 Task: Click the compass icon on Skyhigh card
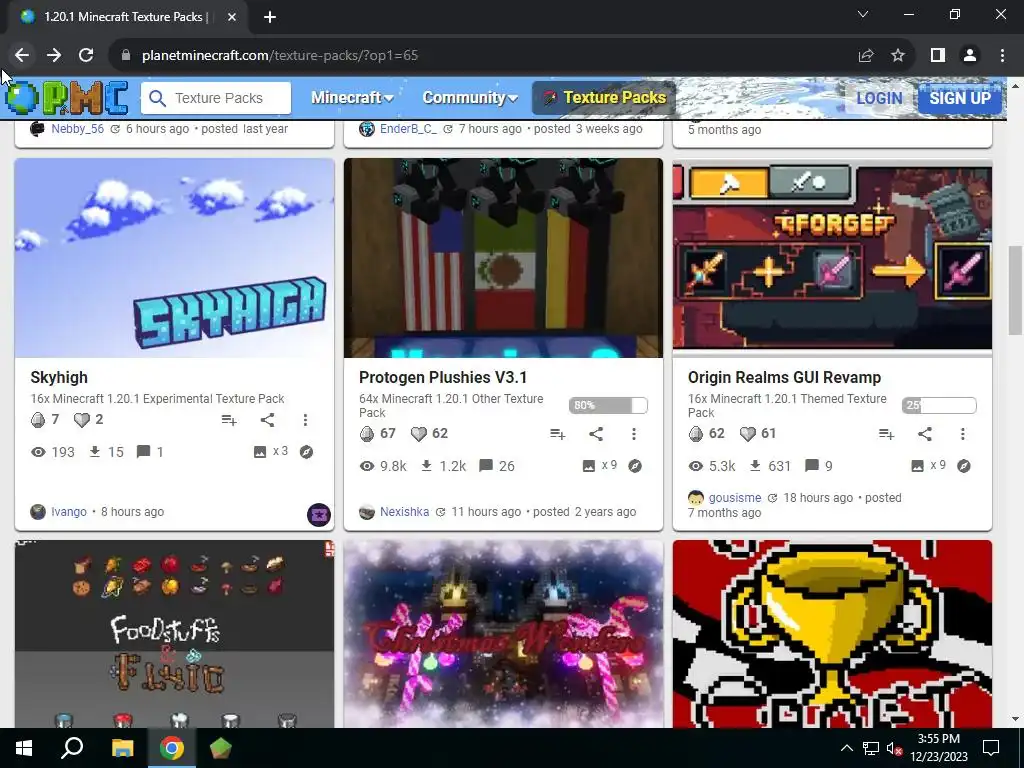(306, 452)
